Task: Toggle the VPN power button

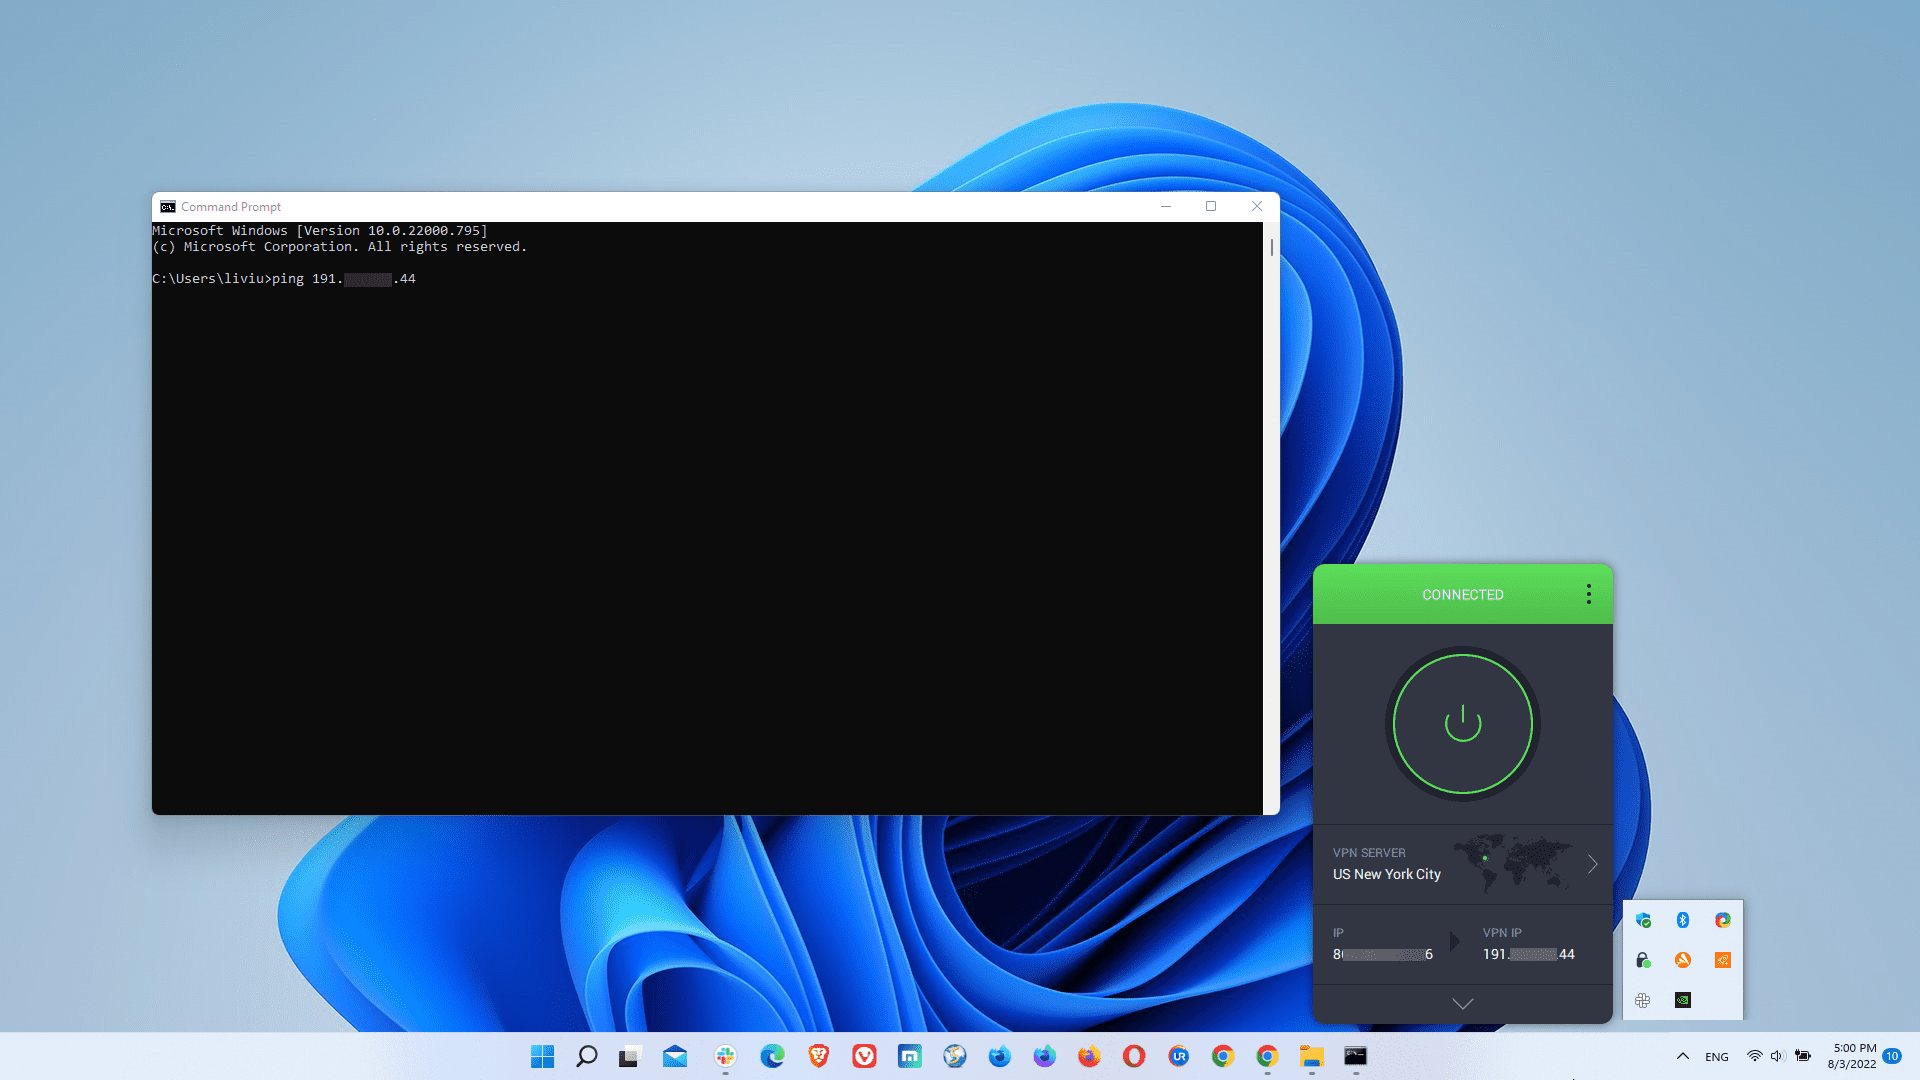Action: pos(1462,724)
